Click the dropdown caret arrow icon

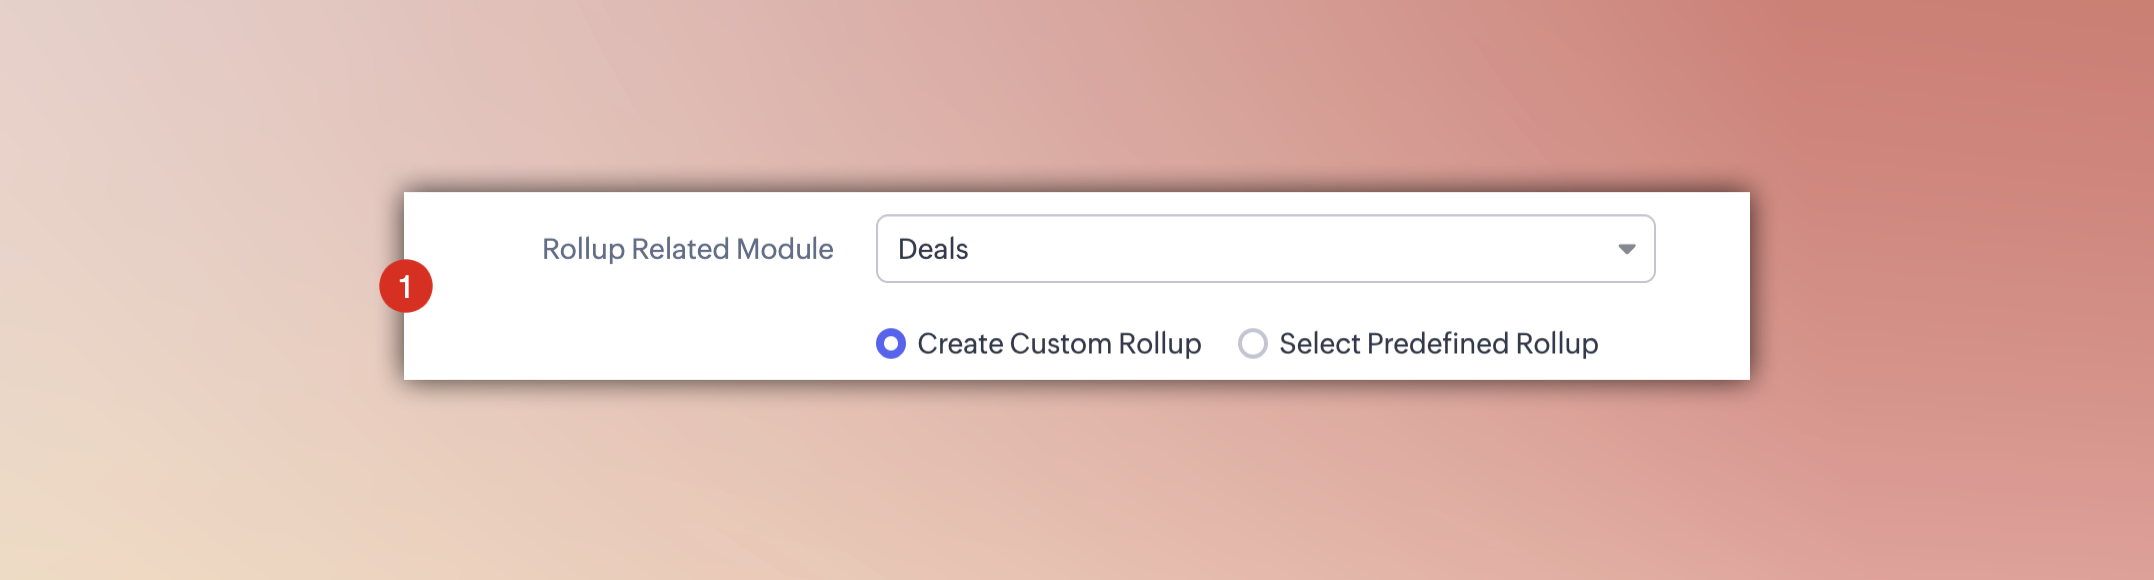click(x=1626, y=249)
